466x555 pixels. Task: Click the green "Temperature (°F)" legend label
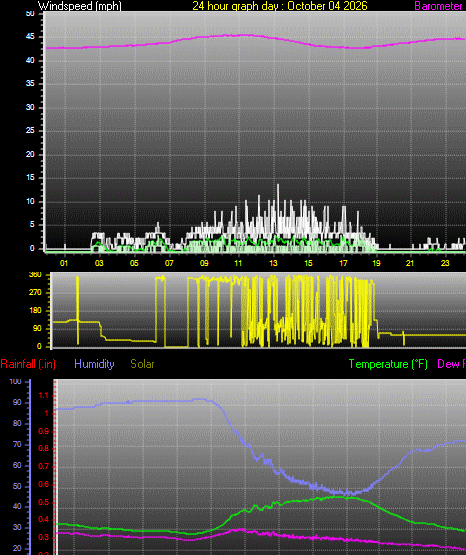coord(388,364)
